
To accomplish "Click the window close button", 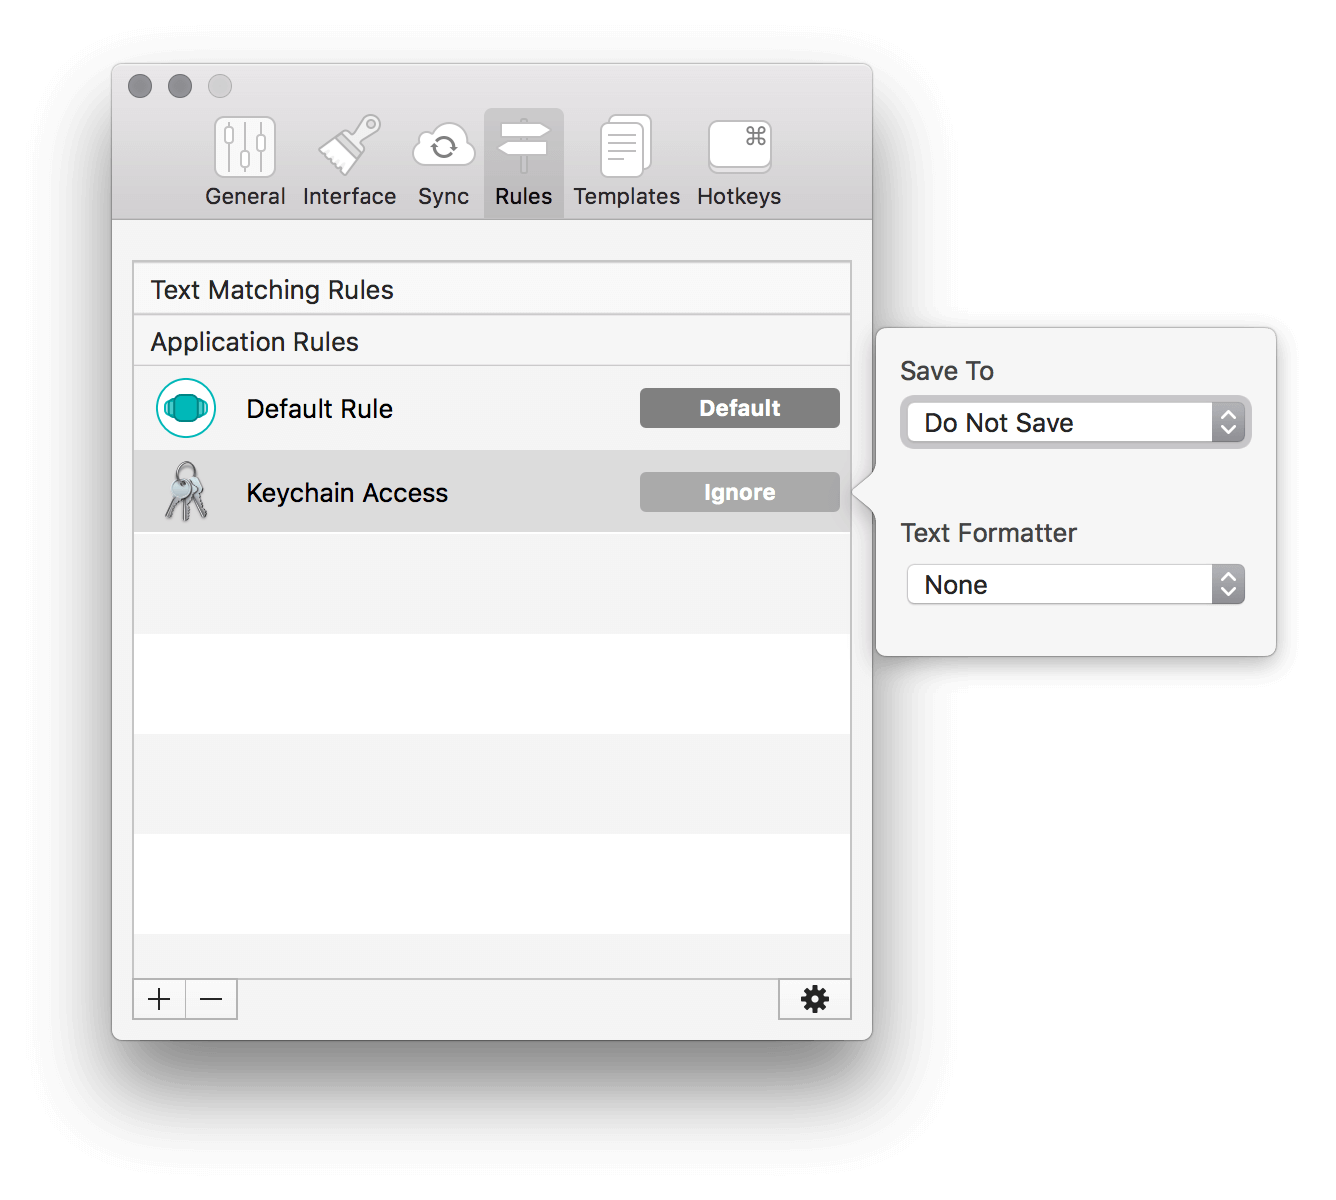I will click(140, 86).
